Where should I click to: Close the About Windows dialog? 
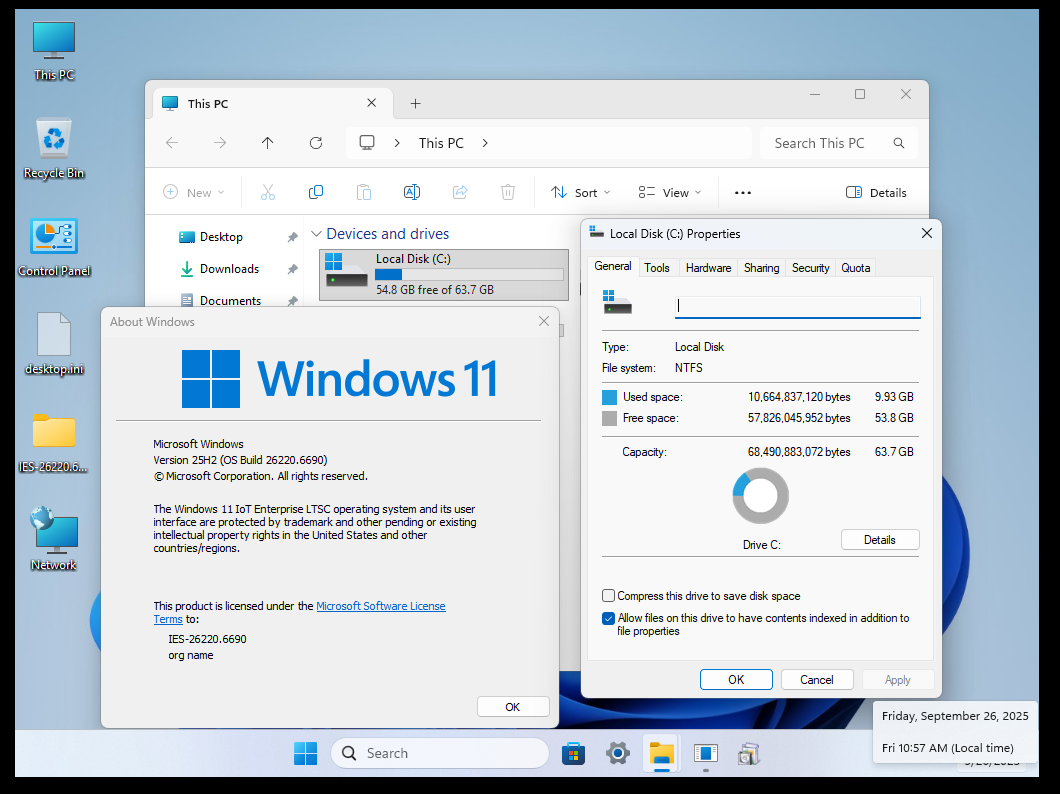pos(544,321)
